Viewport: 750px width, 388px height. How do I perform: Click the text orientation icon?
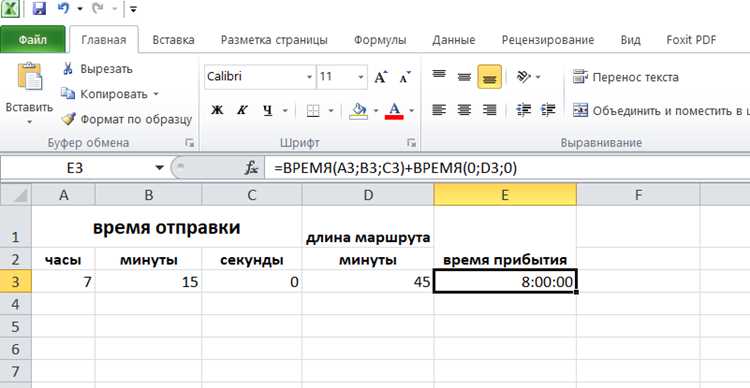click(x=524, y=77)
